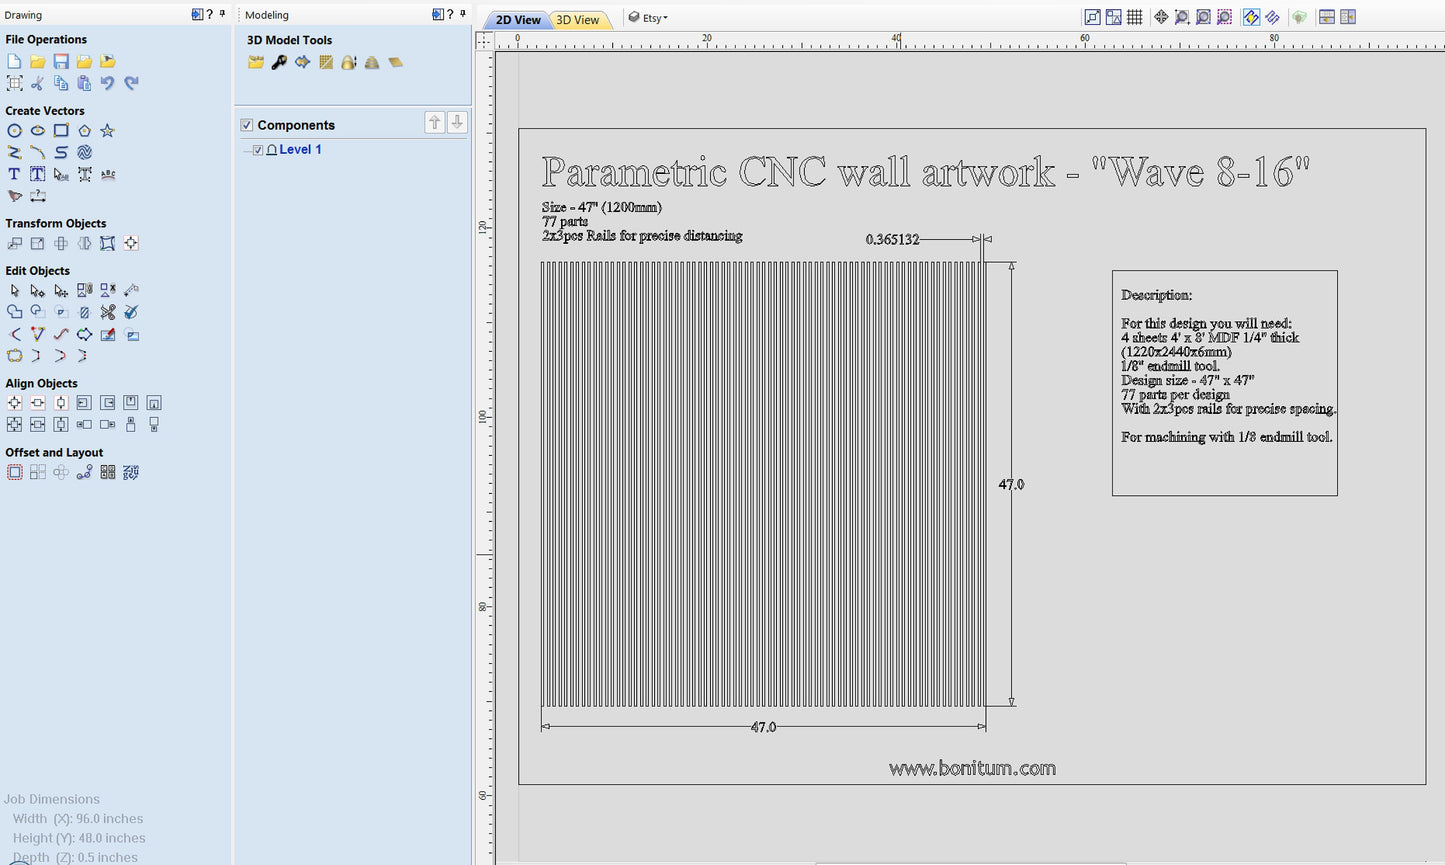The image size is (1445, 865).
Task: Select the Create Text tool
Action: (x=14, y=173)
